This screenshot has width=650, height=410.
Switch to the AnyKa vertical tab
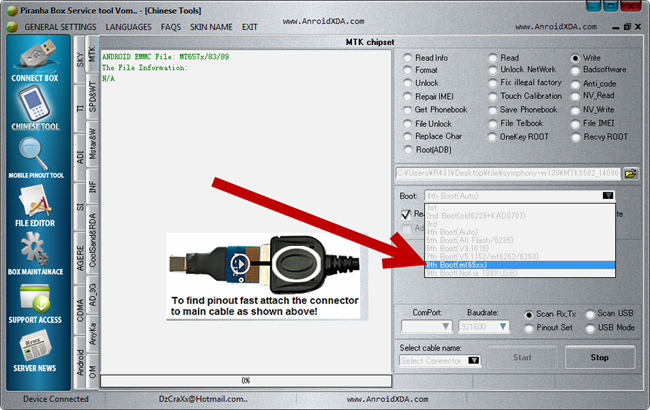(92, 334)
